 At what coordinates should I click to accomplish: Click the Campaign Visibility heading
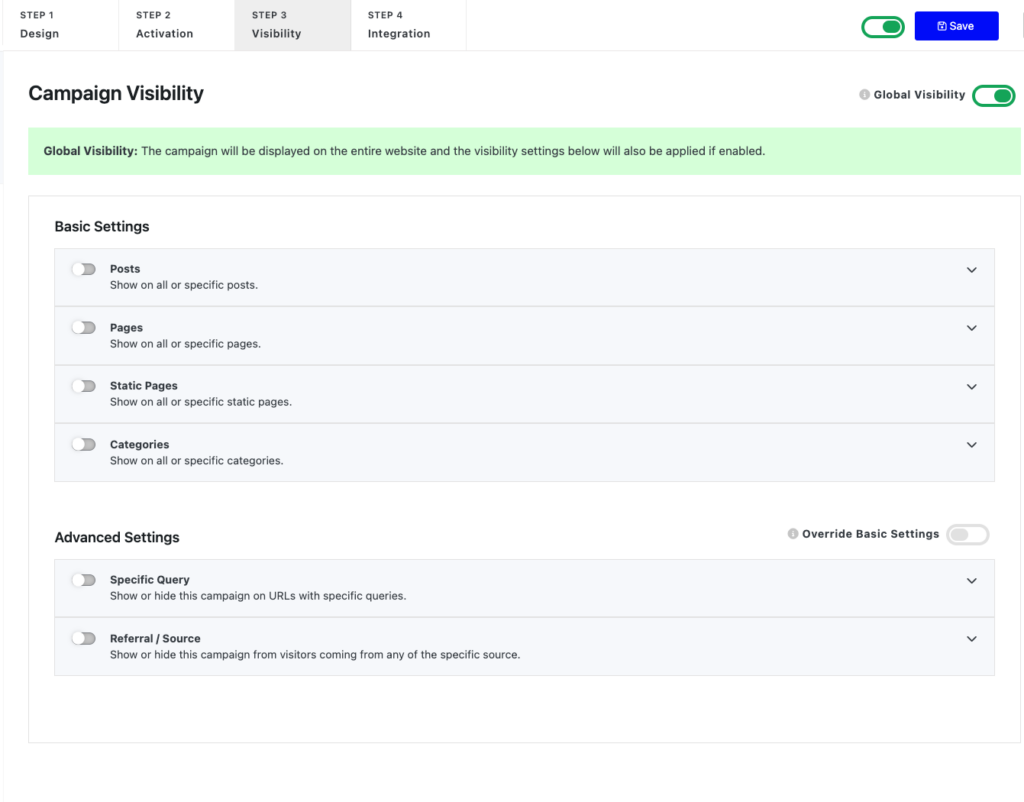(116, 93)
